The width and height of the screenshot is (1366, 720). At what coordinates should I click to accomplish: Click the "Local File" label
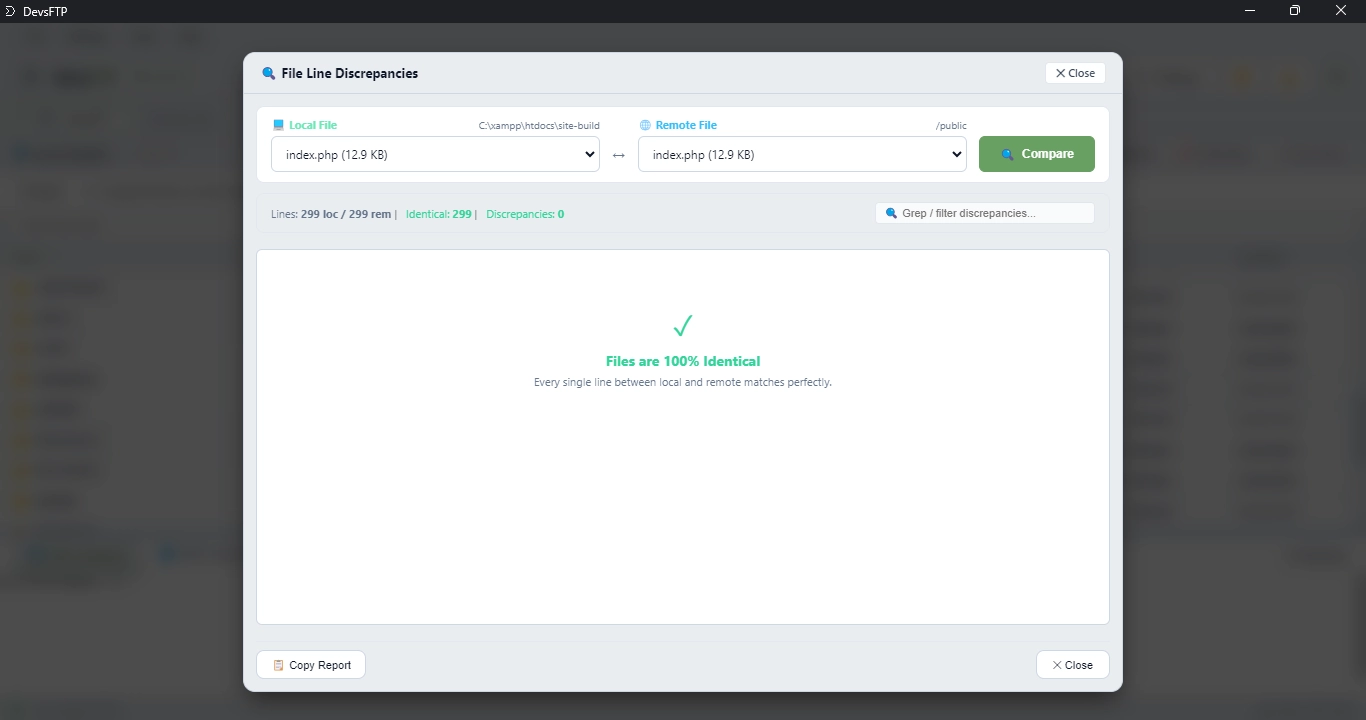tap(313, 125)
